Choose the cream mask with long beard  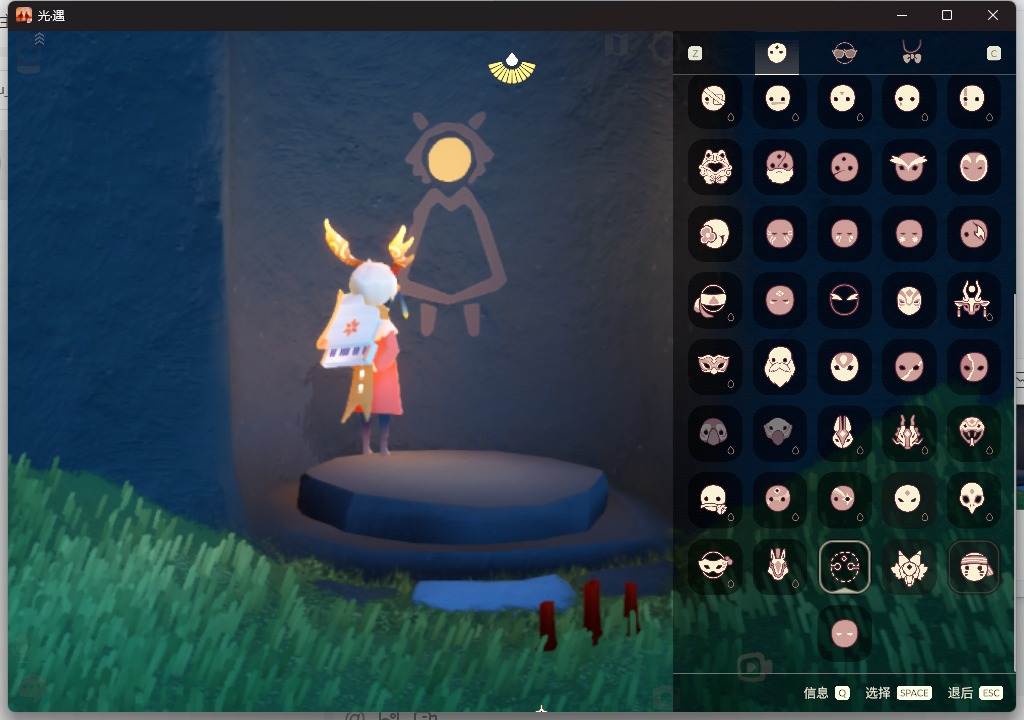pyautogui.click(x=778, y=367)
